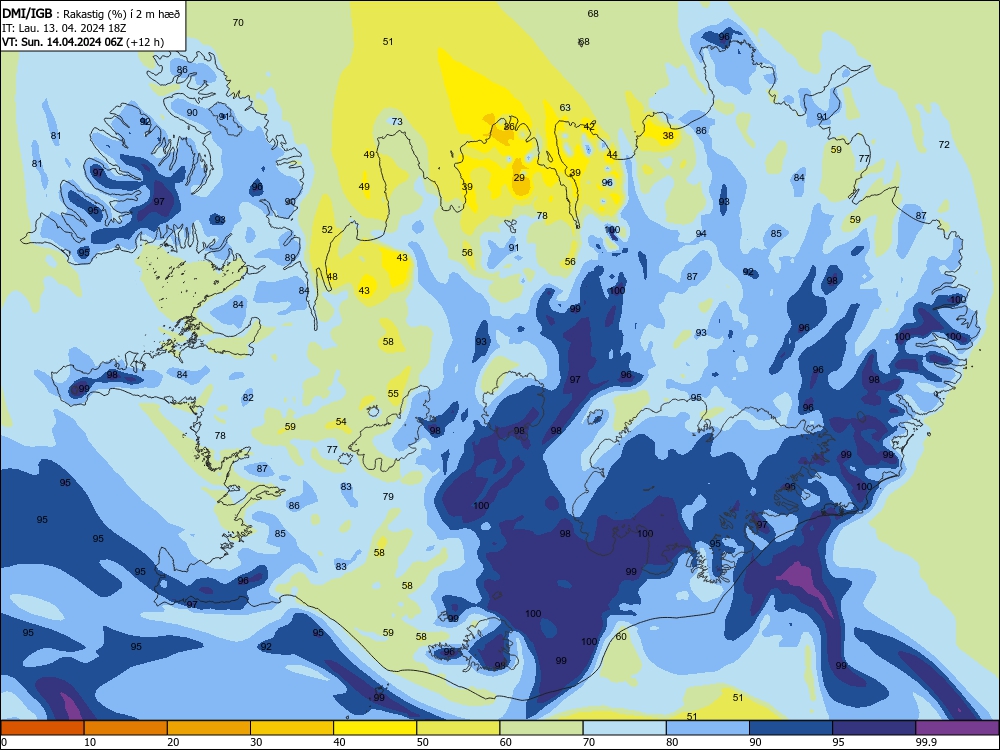
Task: Select the 'IT: Lau. 13. 04. 2024 18Z' line
Action: 62,28
